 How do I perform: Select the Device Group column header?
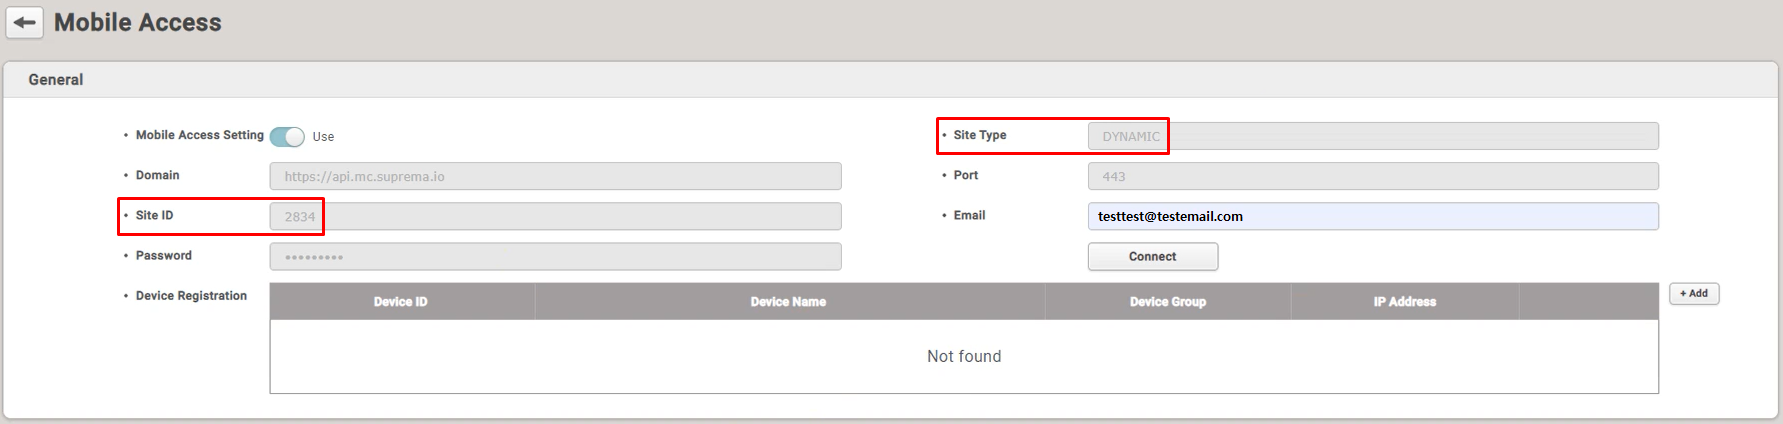tap(1167, 302)
